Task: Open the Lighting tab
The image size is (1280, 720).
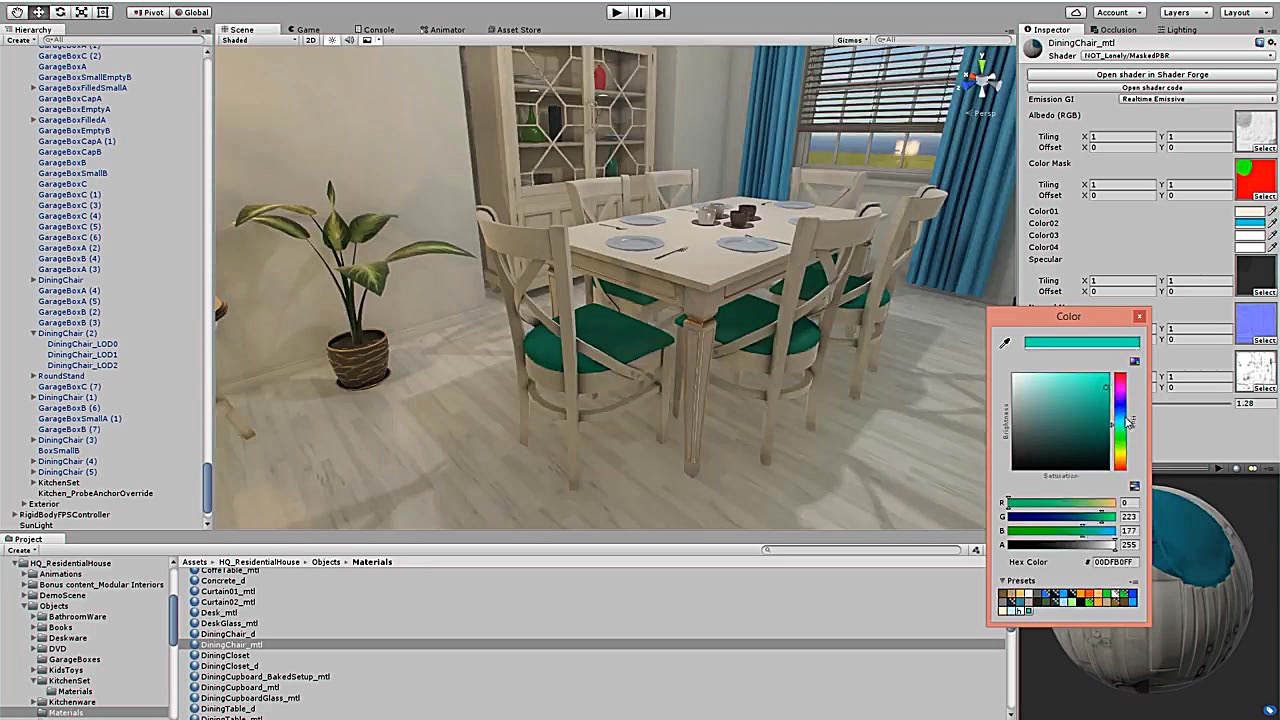Action: [1176, 29]
